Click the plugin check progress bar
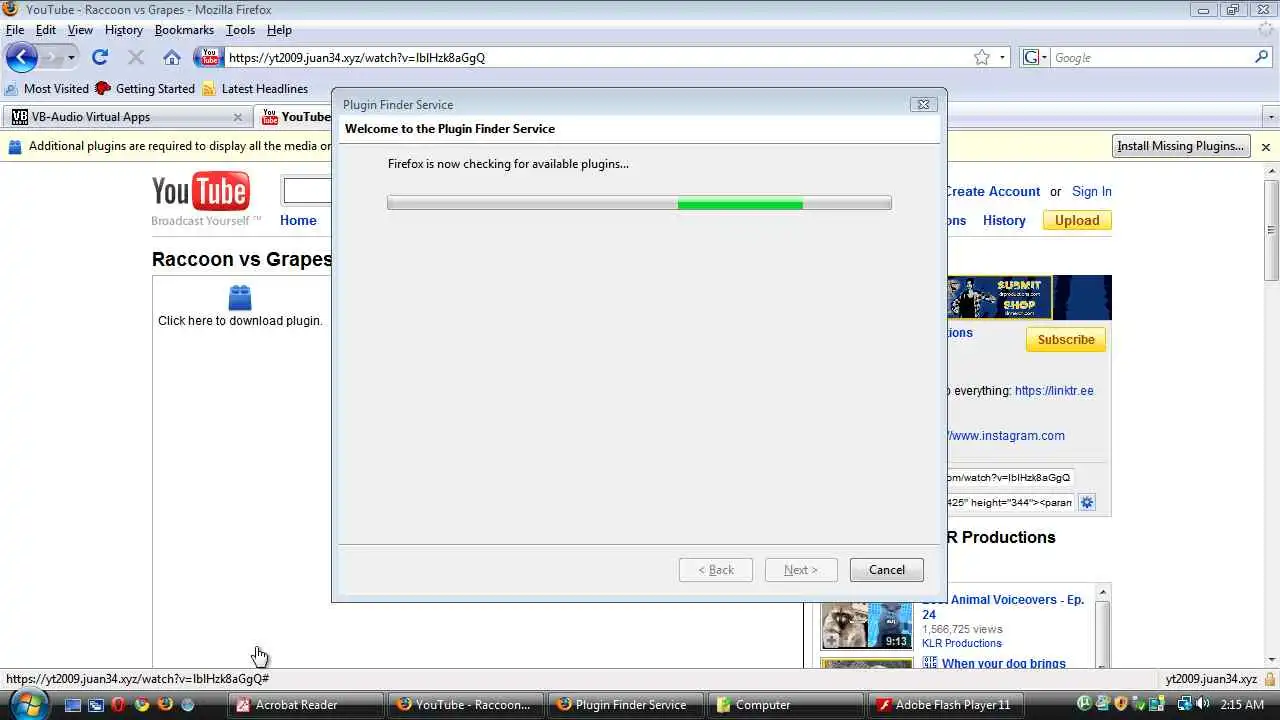The width and height of the screenshot is (1280, 720). pyautogui.click(x=639, y=204)
